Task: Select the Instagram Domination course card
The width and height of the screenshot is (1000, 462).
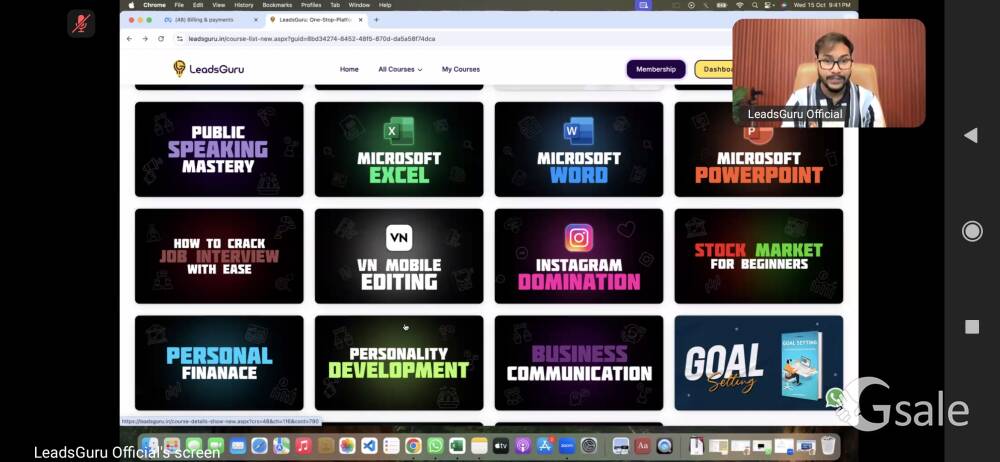Action: pos(579,256)
